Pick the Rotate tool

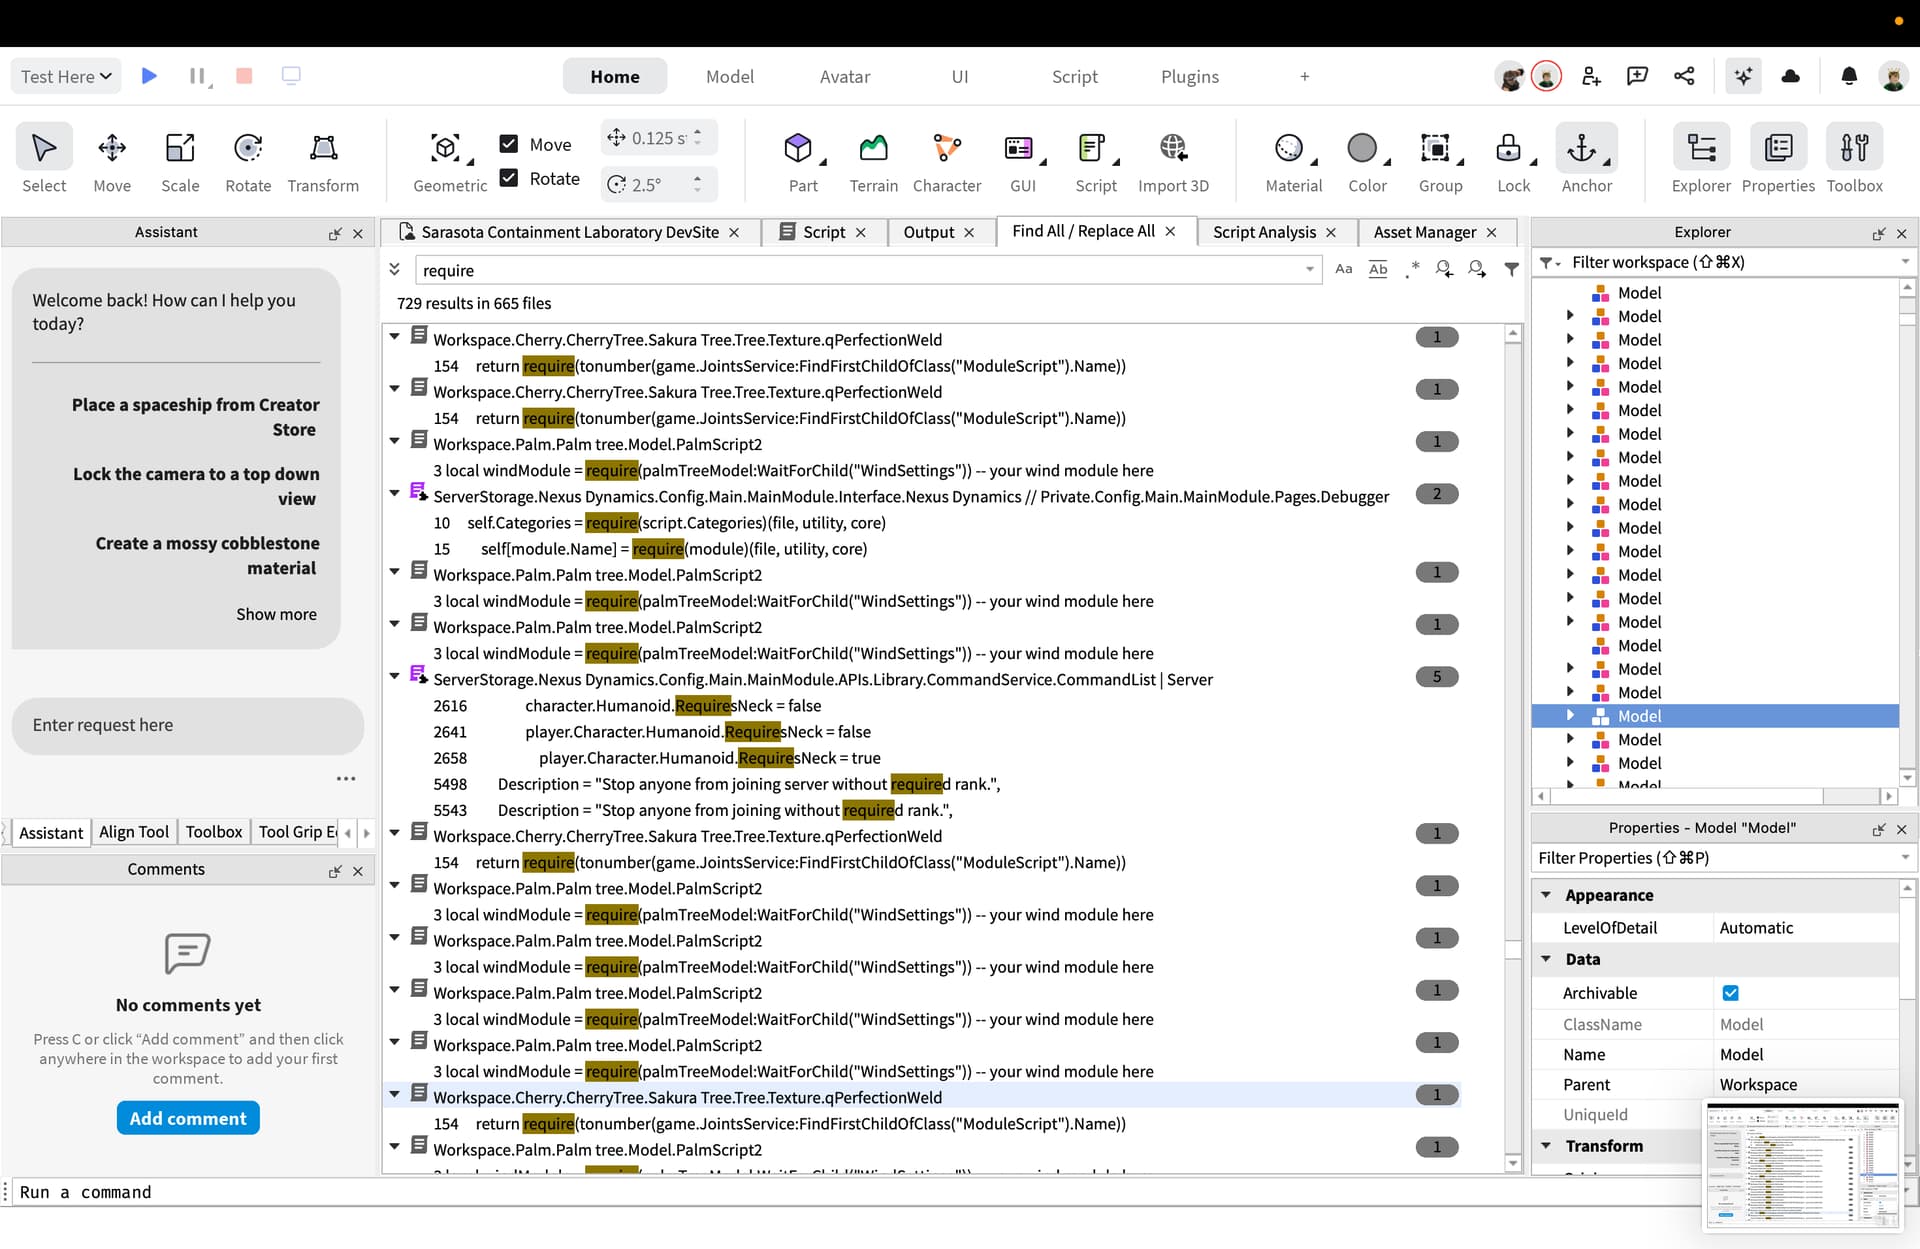tap(248, 159)
